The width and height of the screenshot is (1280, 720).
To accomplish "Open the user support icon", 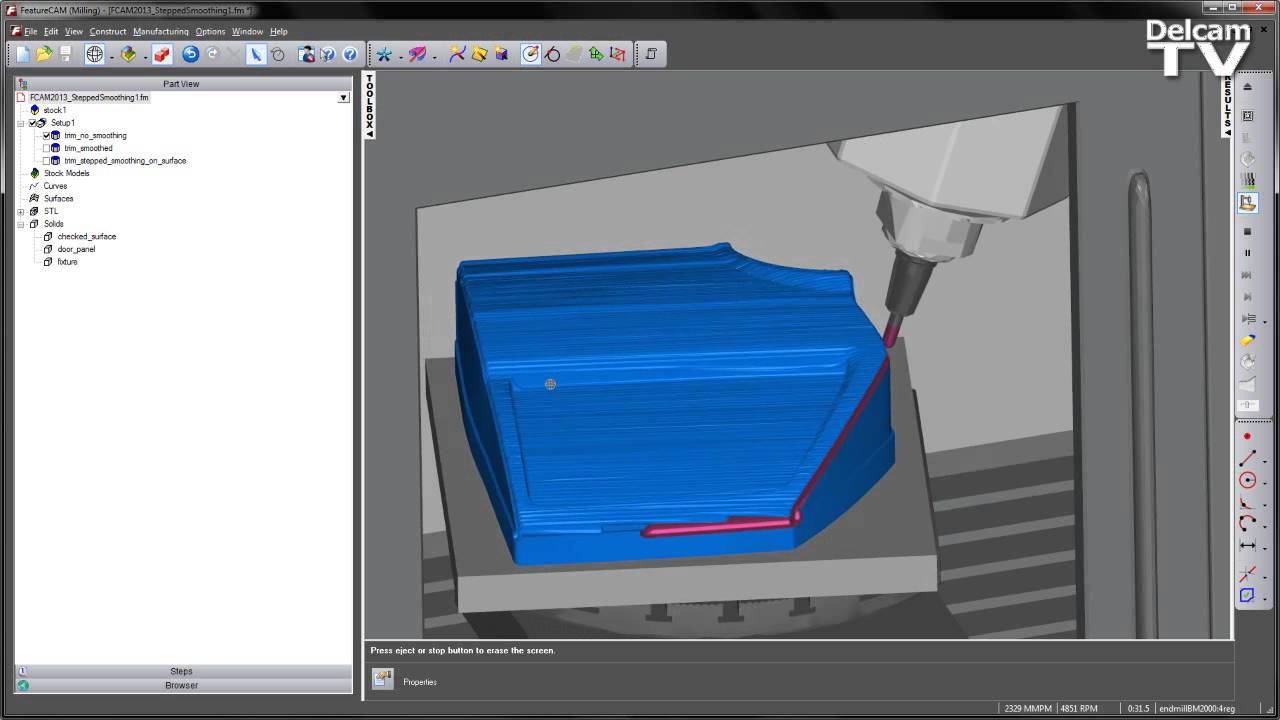I will tap(306, 54).
